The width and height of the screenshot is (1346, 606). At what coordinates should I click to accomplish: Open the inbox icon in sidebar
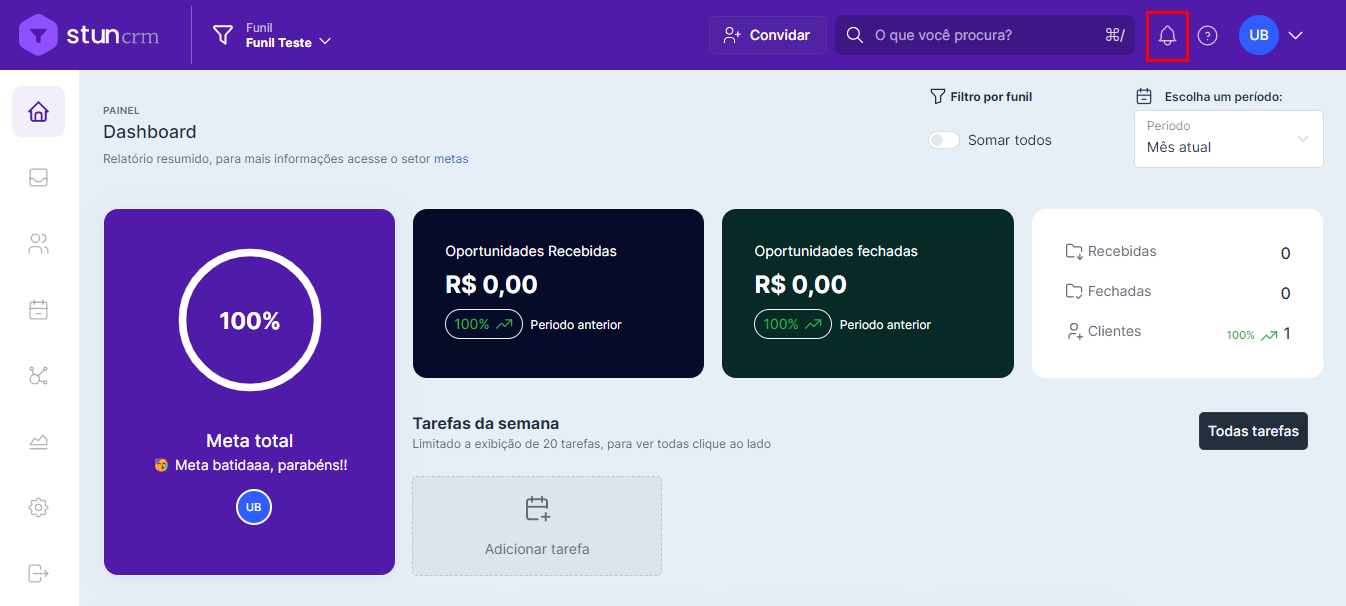pos(38,178)
